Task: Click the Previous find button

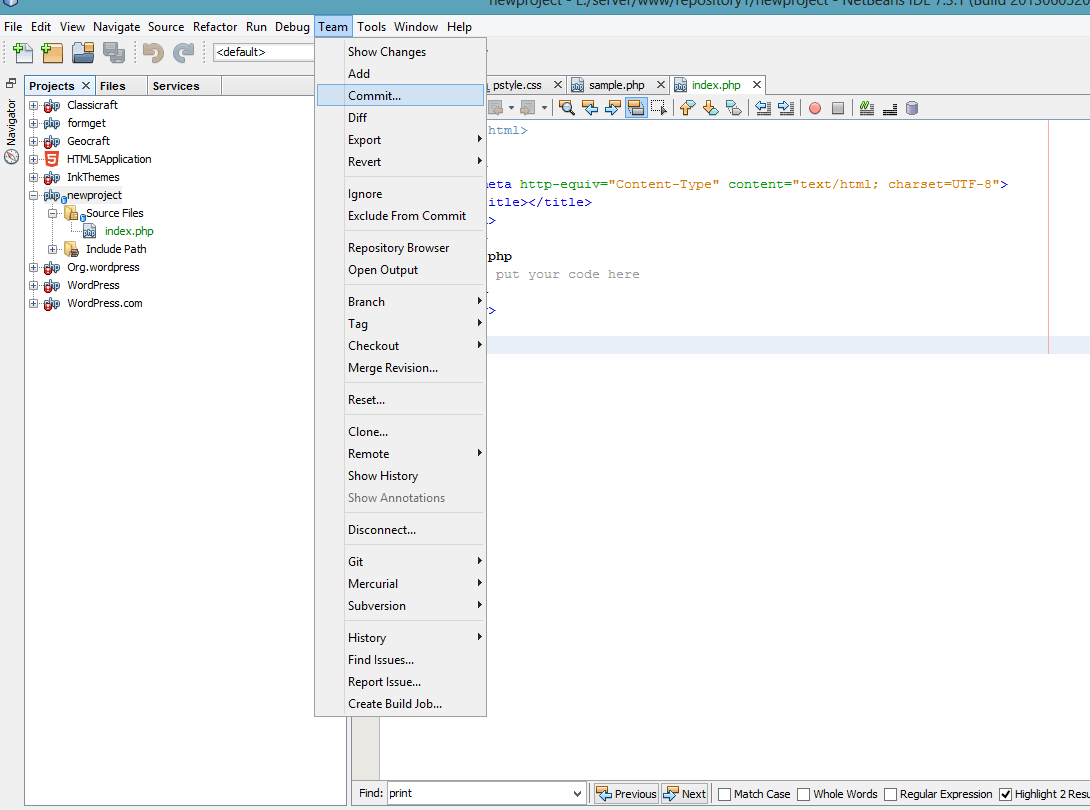Action: click(626, 793)
